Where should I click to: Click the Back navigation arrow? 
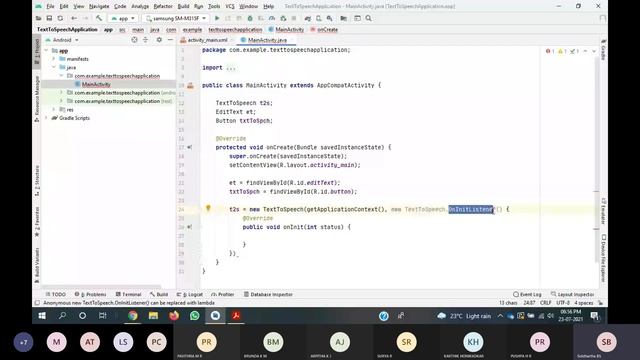[74, 18]
